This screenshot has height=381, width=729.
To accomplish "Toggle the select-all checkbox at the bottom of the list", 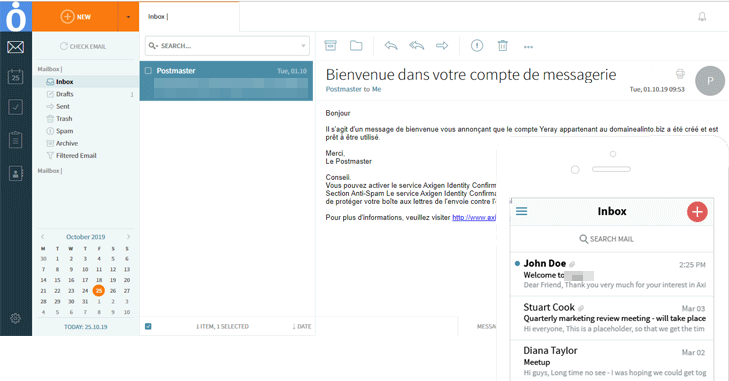I will (x=148, y=327).
